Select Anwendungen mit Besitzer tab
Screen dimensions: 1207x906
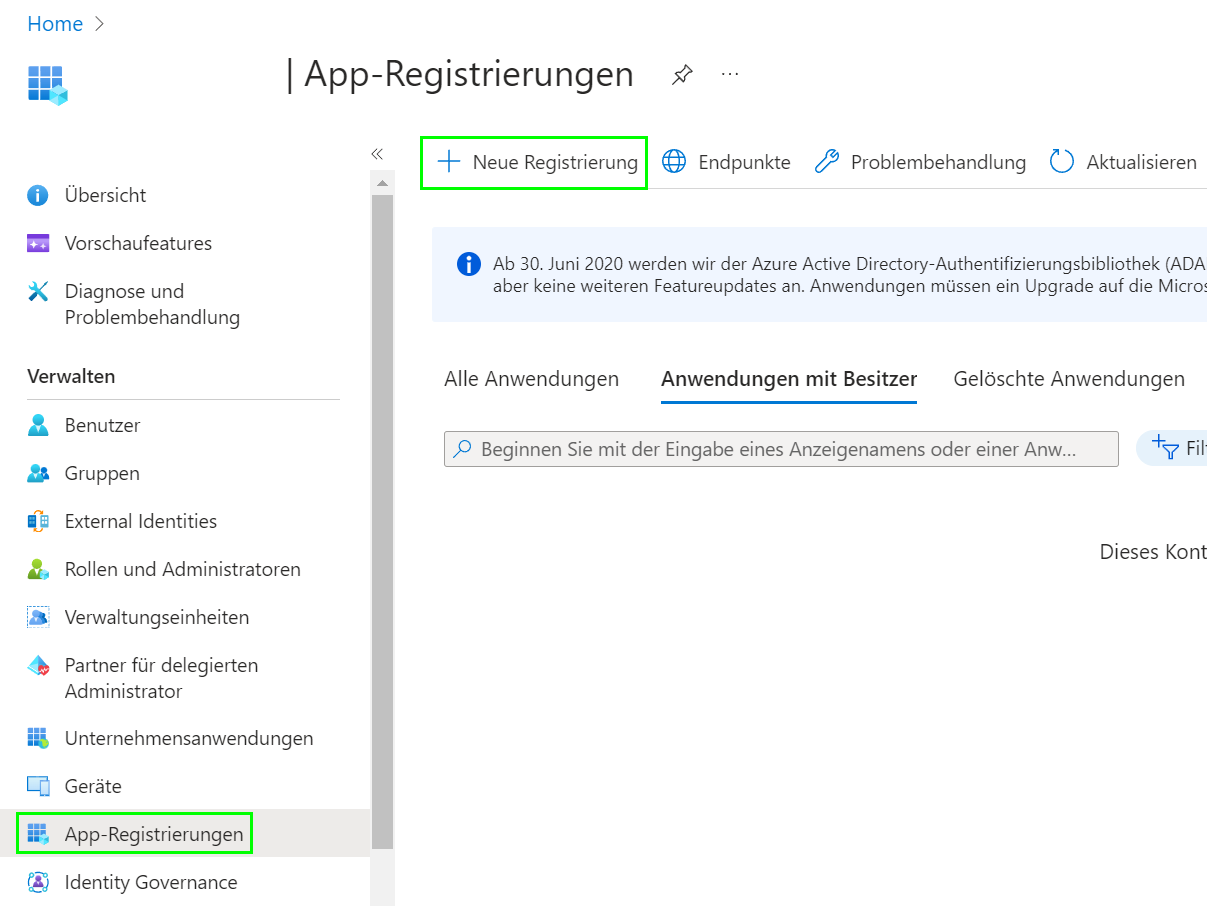(x=789, y=379)
